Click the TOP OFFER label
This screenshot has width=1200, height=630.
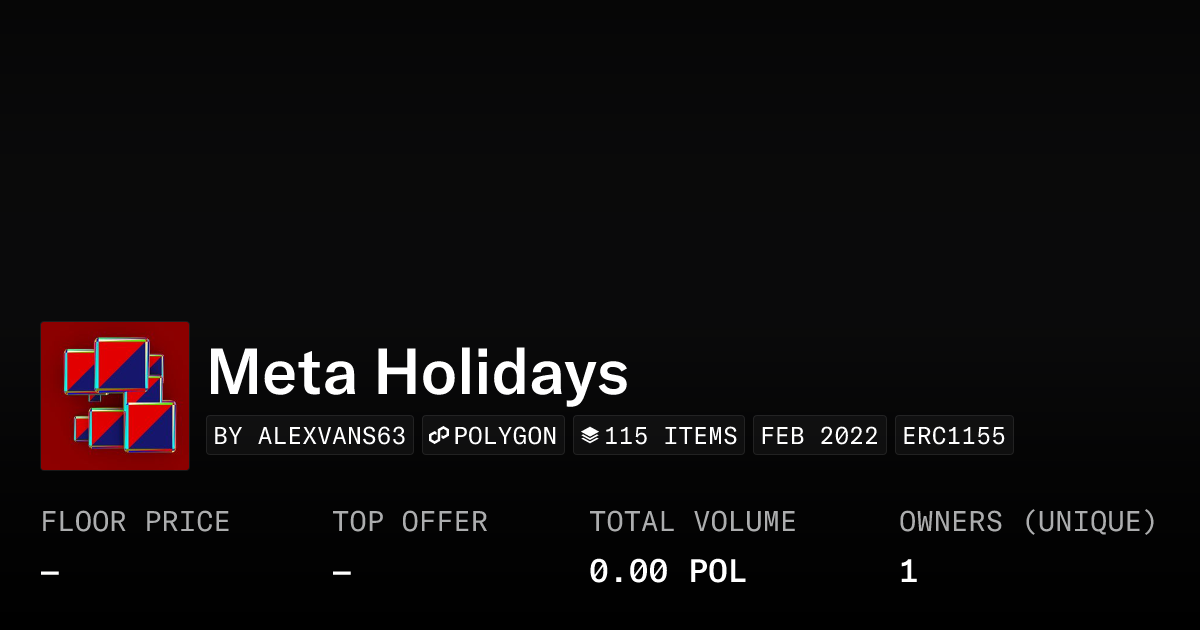click(x=410, y=522)
